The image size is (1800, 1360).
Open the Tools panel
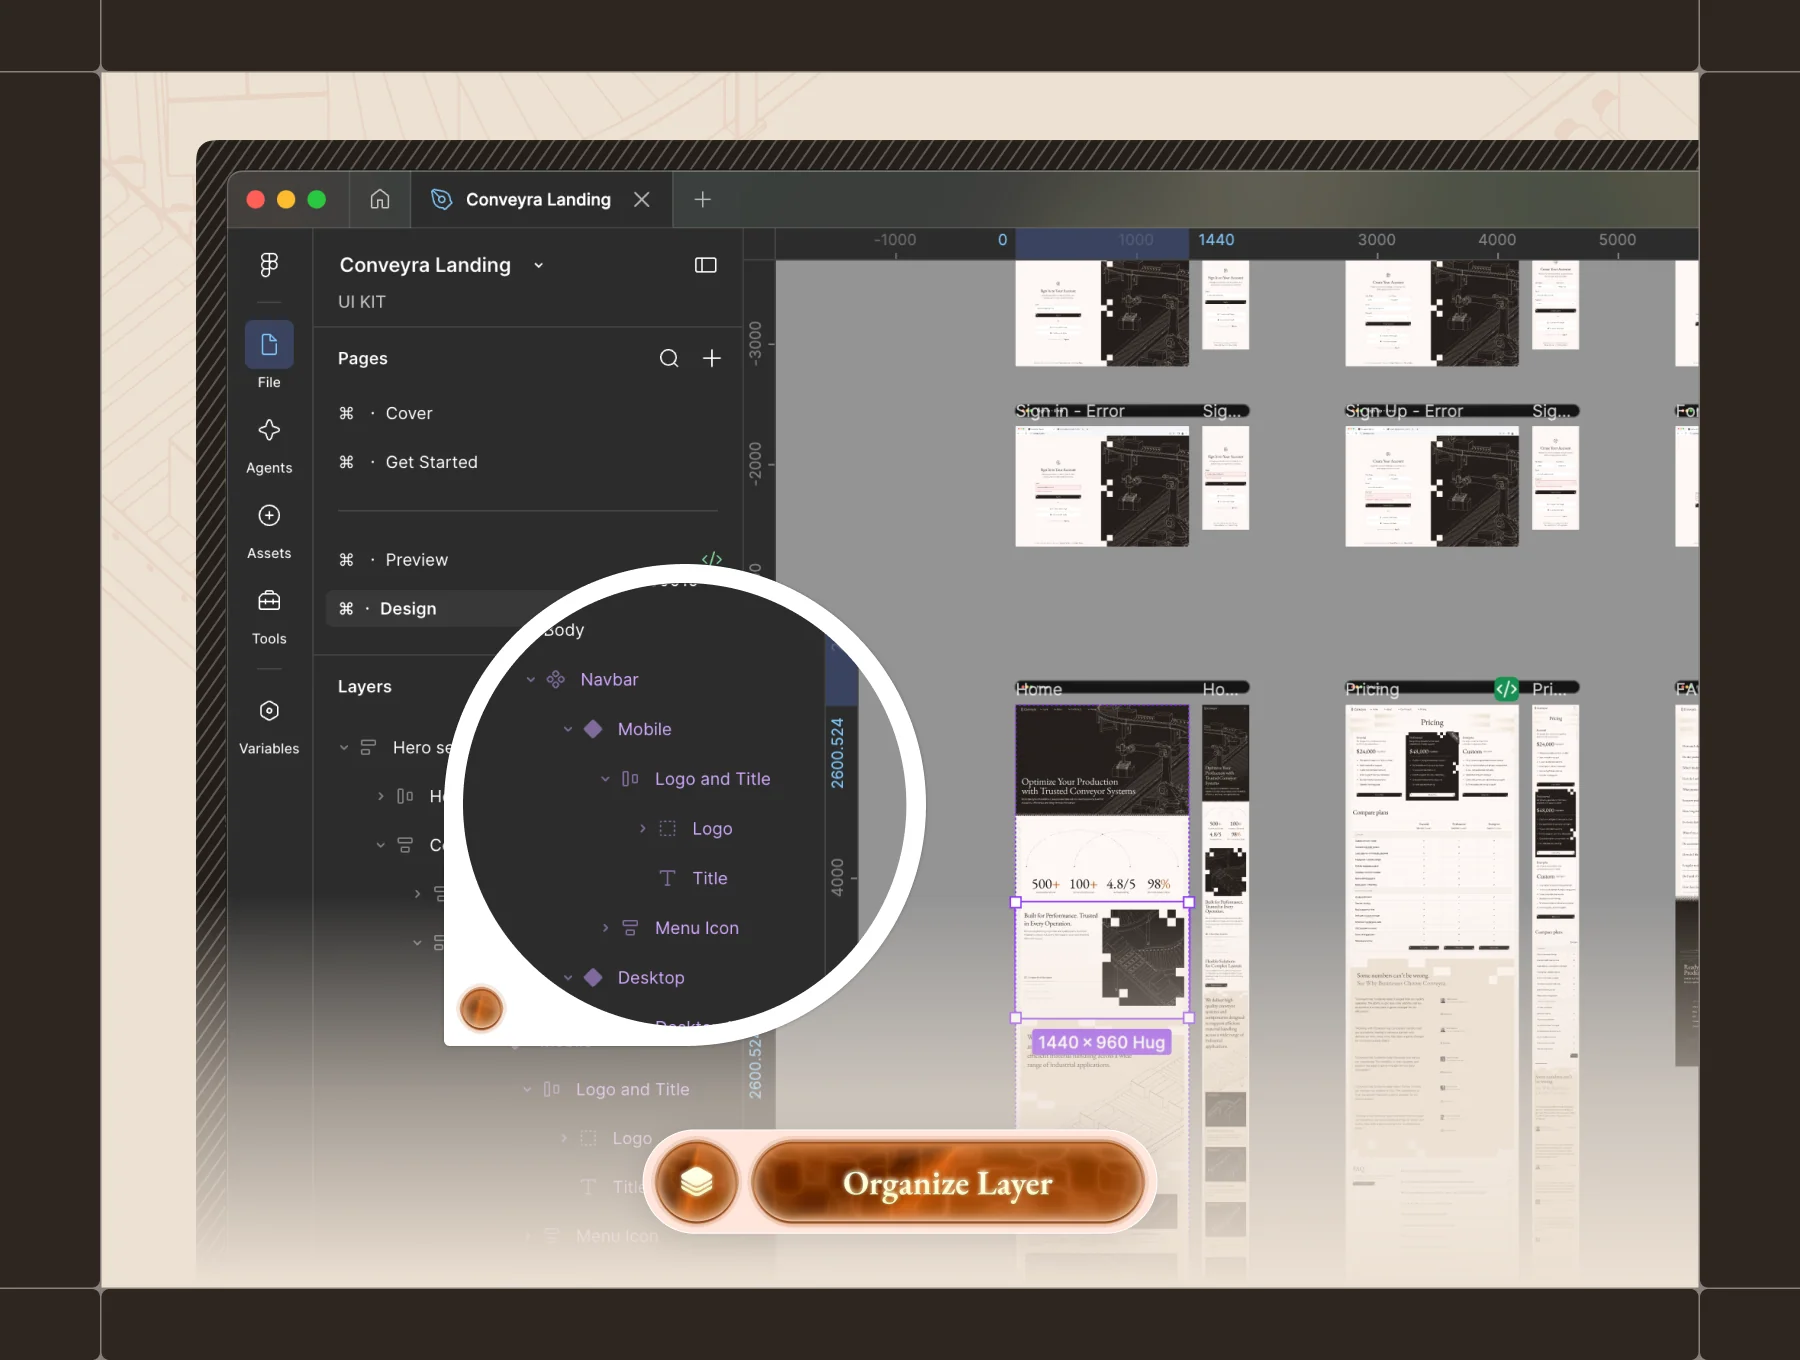pyautogui.click(x=269, y=616)
